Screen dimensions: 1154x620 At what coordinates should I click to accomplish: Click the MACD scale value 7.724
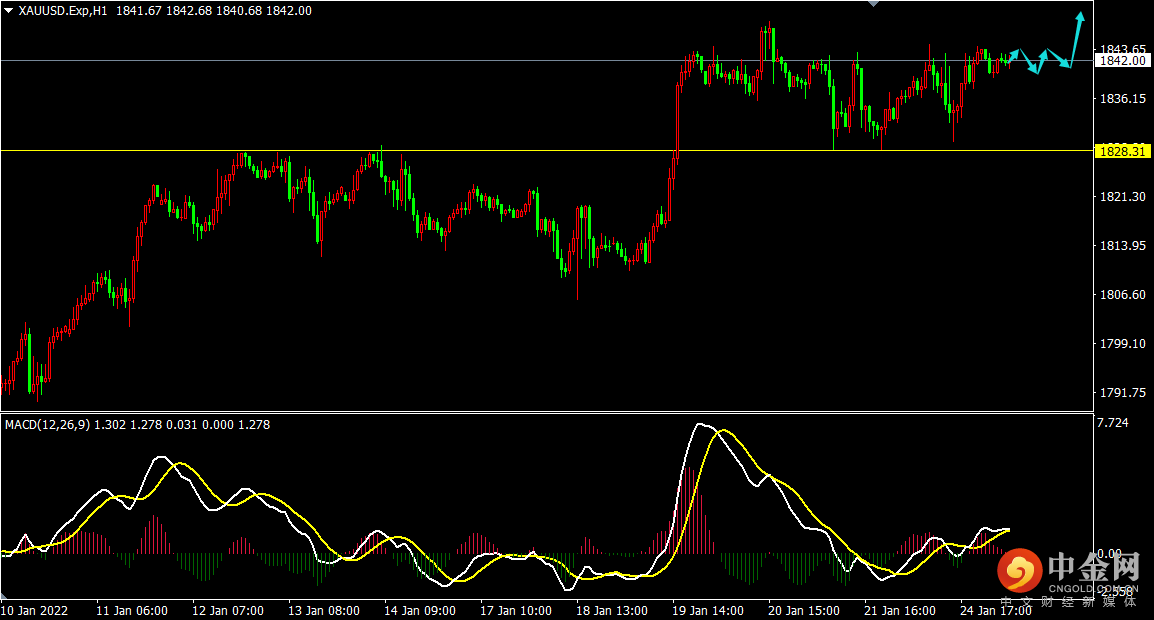tap(1112, 423)
